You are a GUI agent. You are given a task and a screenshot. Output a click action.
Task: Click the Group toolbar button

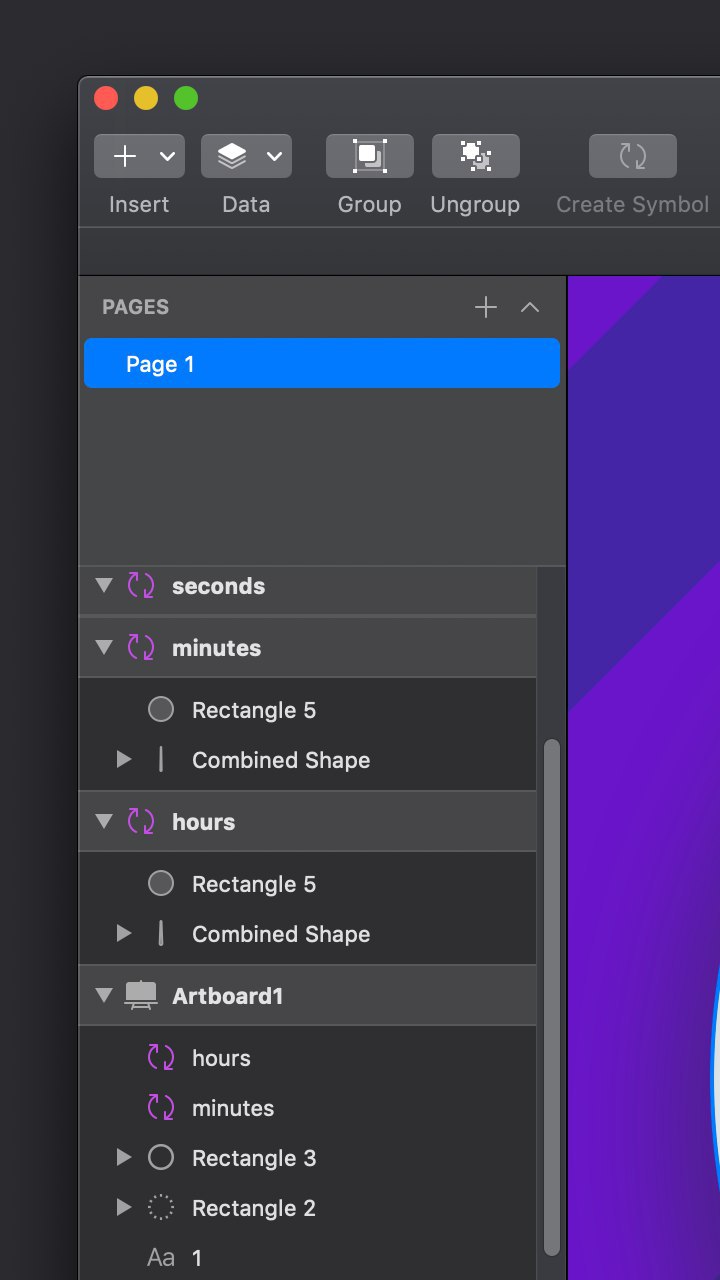pyautogui.click(x=369, y=156)
